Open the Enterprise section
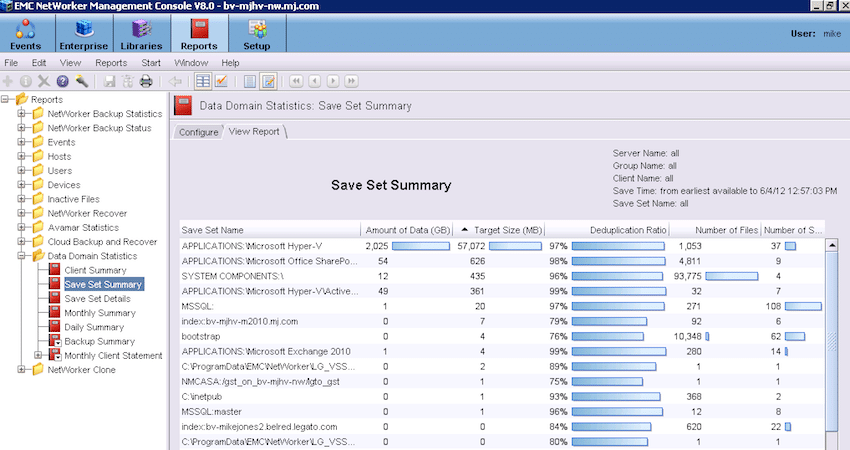 (83, 34)
